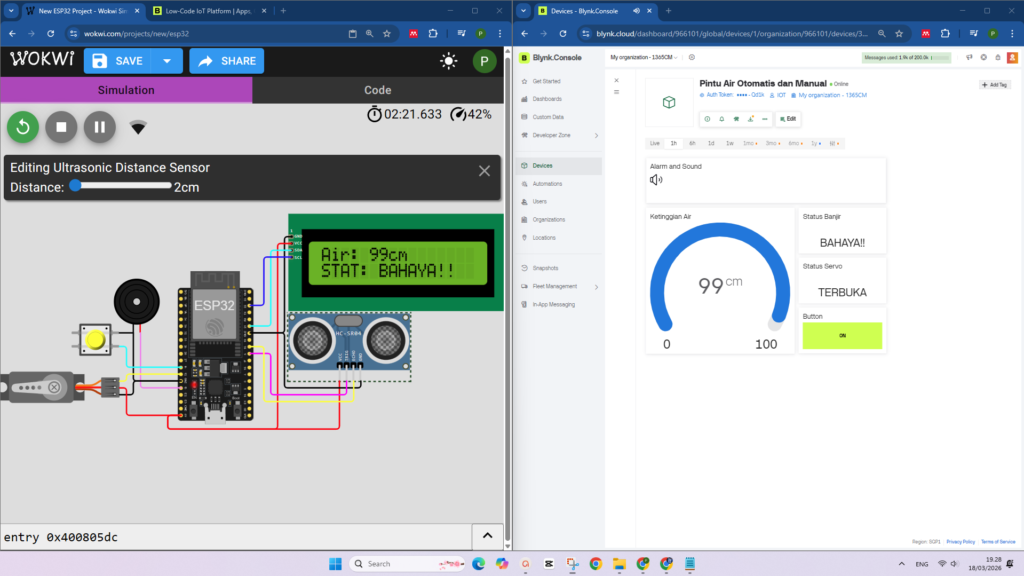Adjust the ultrasonic Distance slider handle

(x=76, y=185)
